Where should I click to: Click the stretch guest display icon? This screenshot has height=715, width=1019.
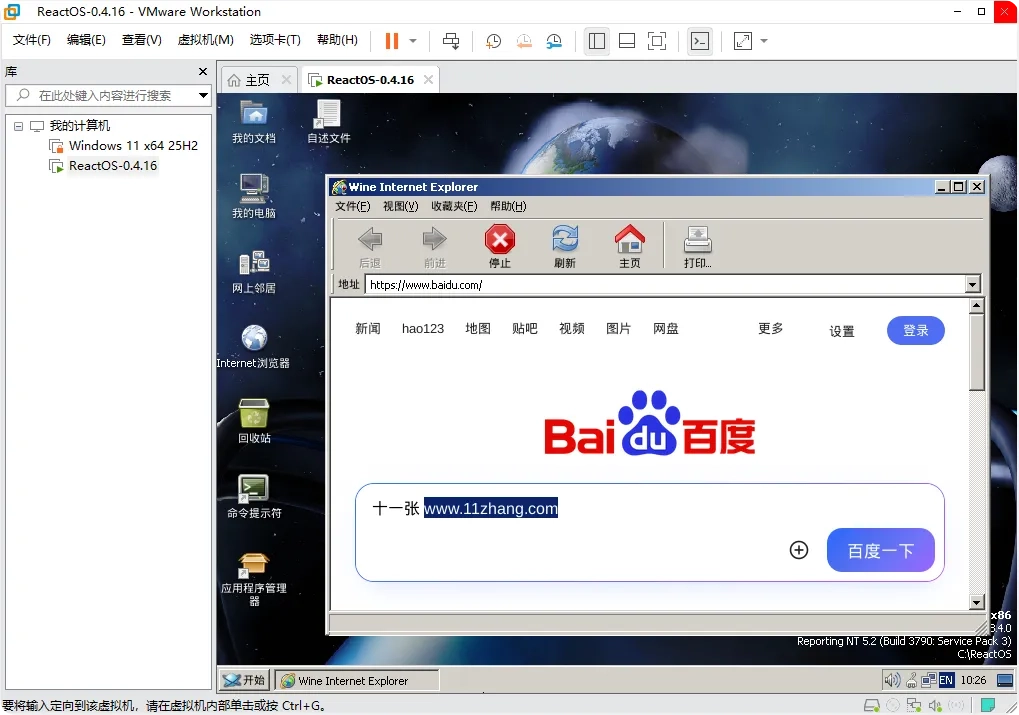743,41
